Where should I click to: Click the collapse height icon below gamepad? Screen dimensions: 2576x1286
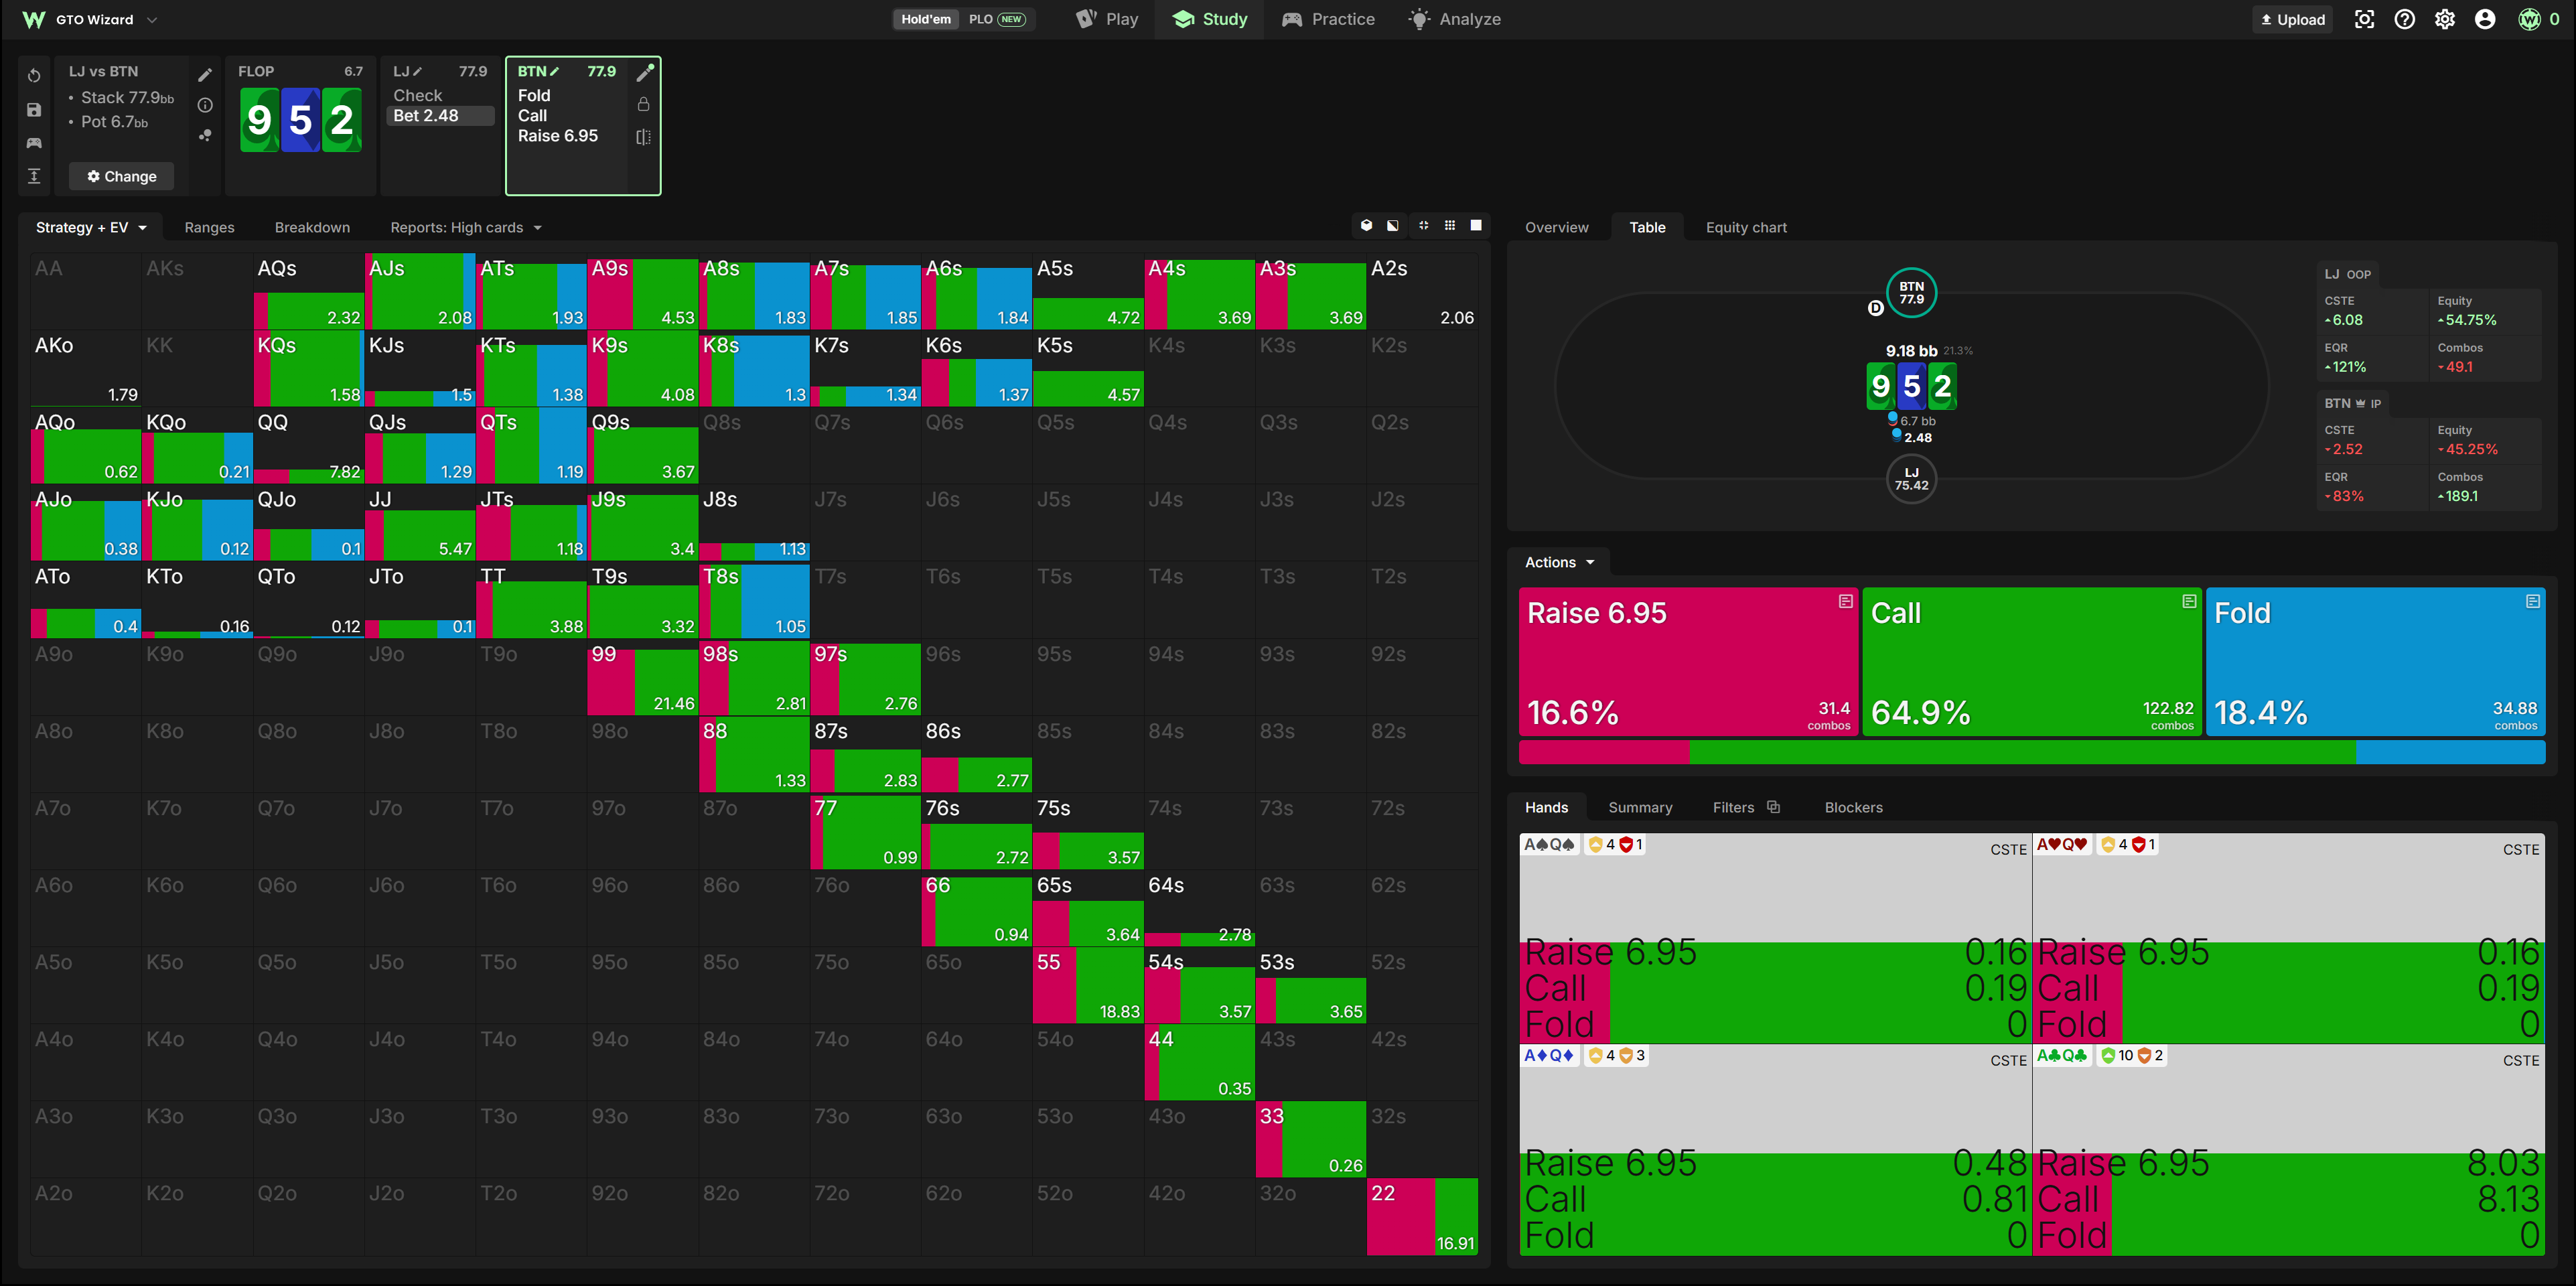(x=34, y=176)
